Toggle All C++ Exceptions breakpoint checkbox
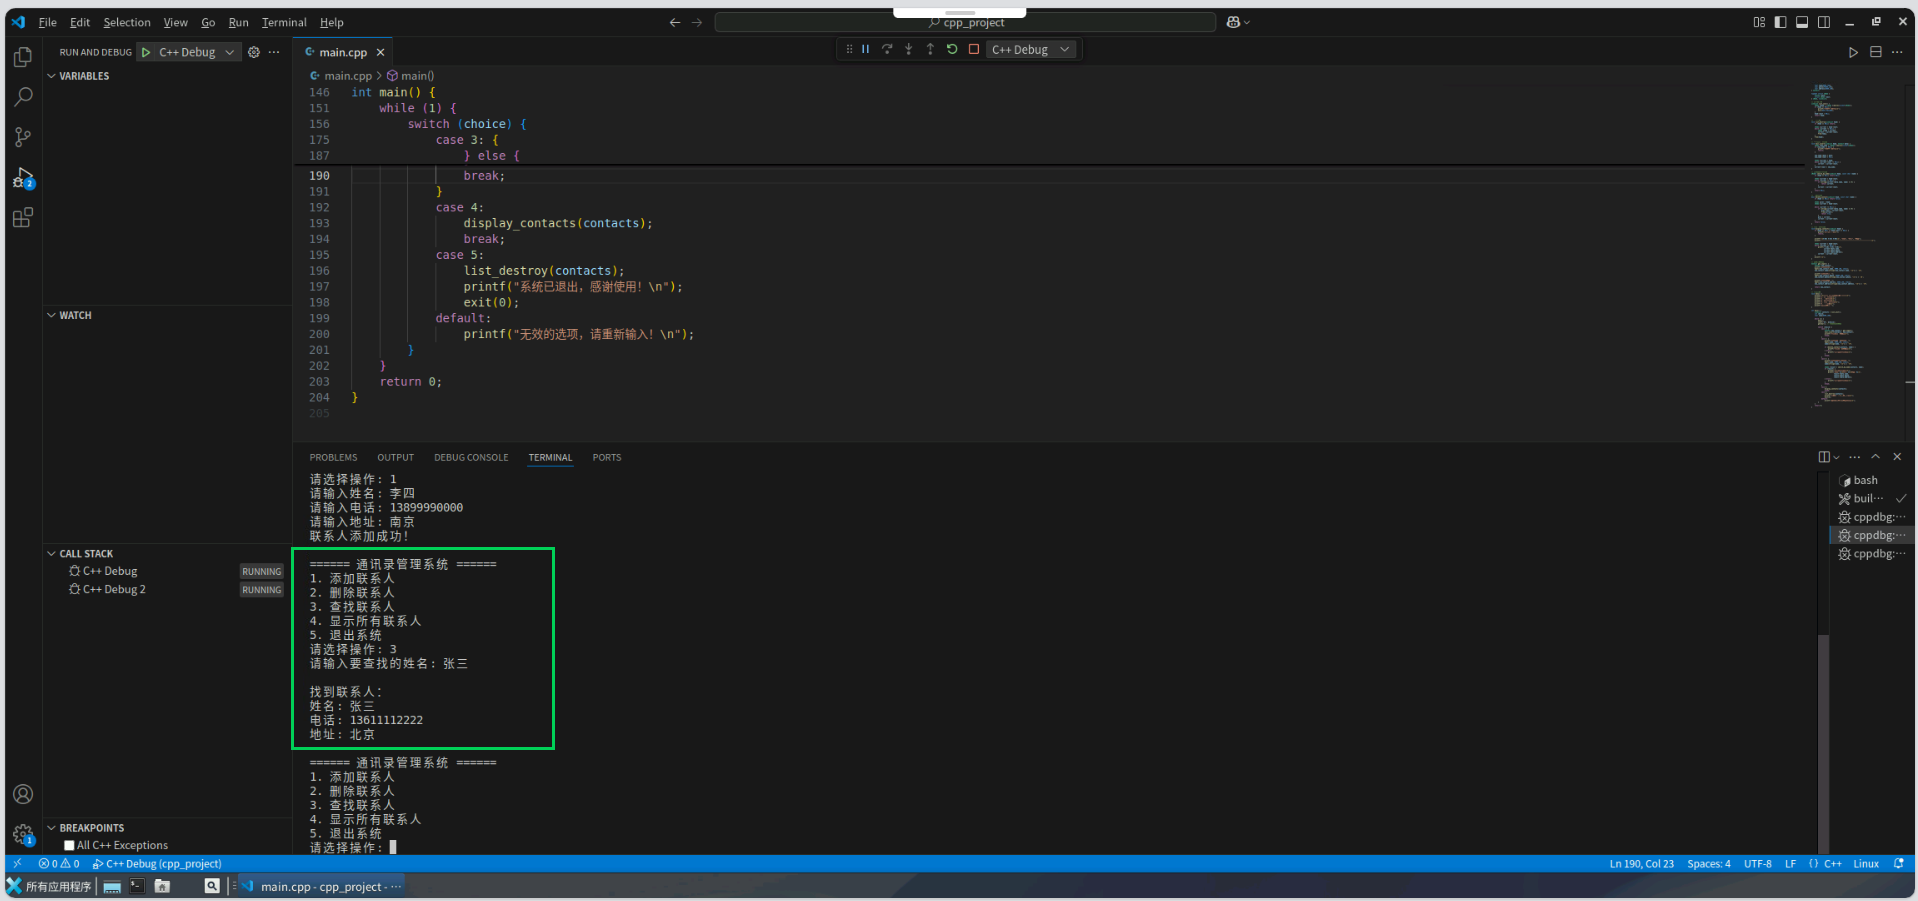The image size is (1918, 901). pos(69,846)
